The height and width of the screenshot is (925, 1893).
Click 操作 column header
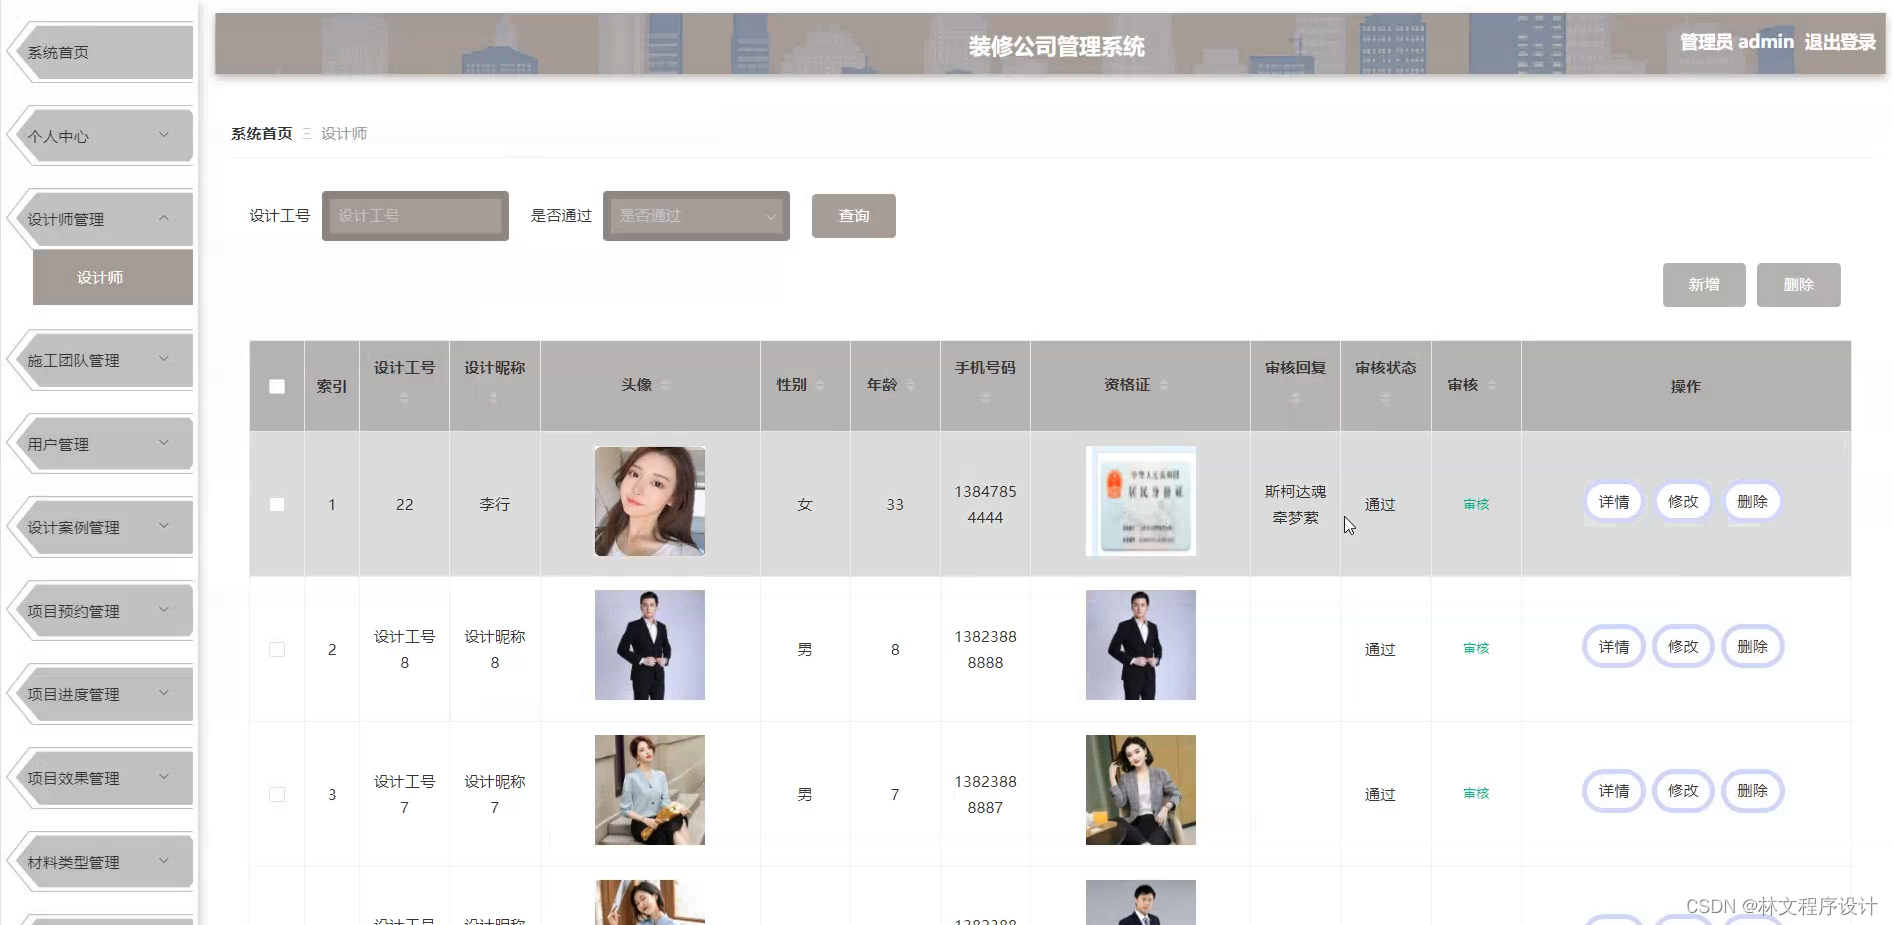[1685, 386]
